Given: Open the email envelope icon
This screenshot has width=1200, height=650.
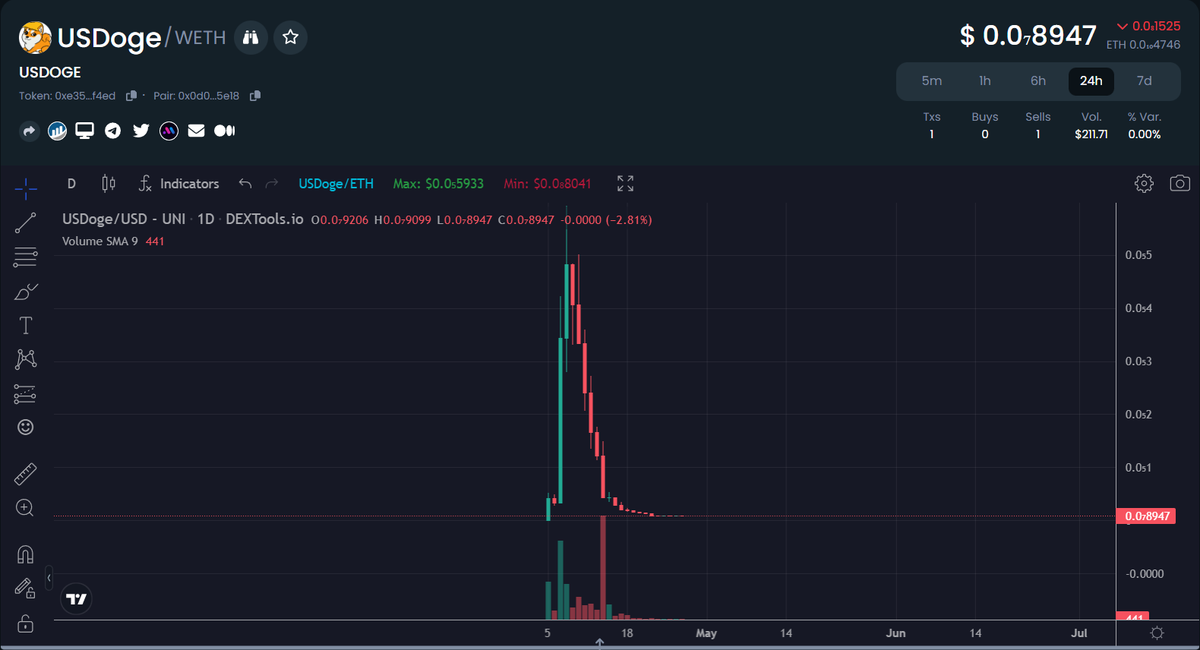Looking at the screenshot, I should (196, 131).
